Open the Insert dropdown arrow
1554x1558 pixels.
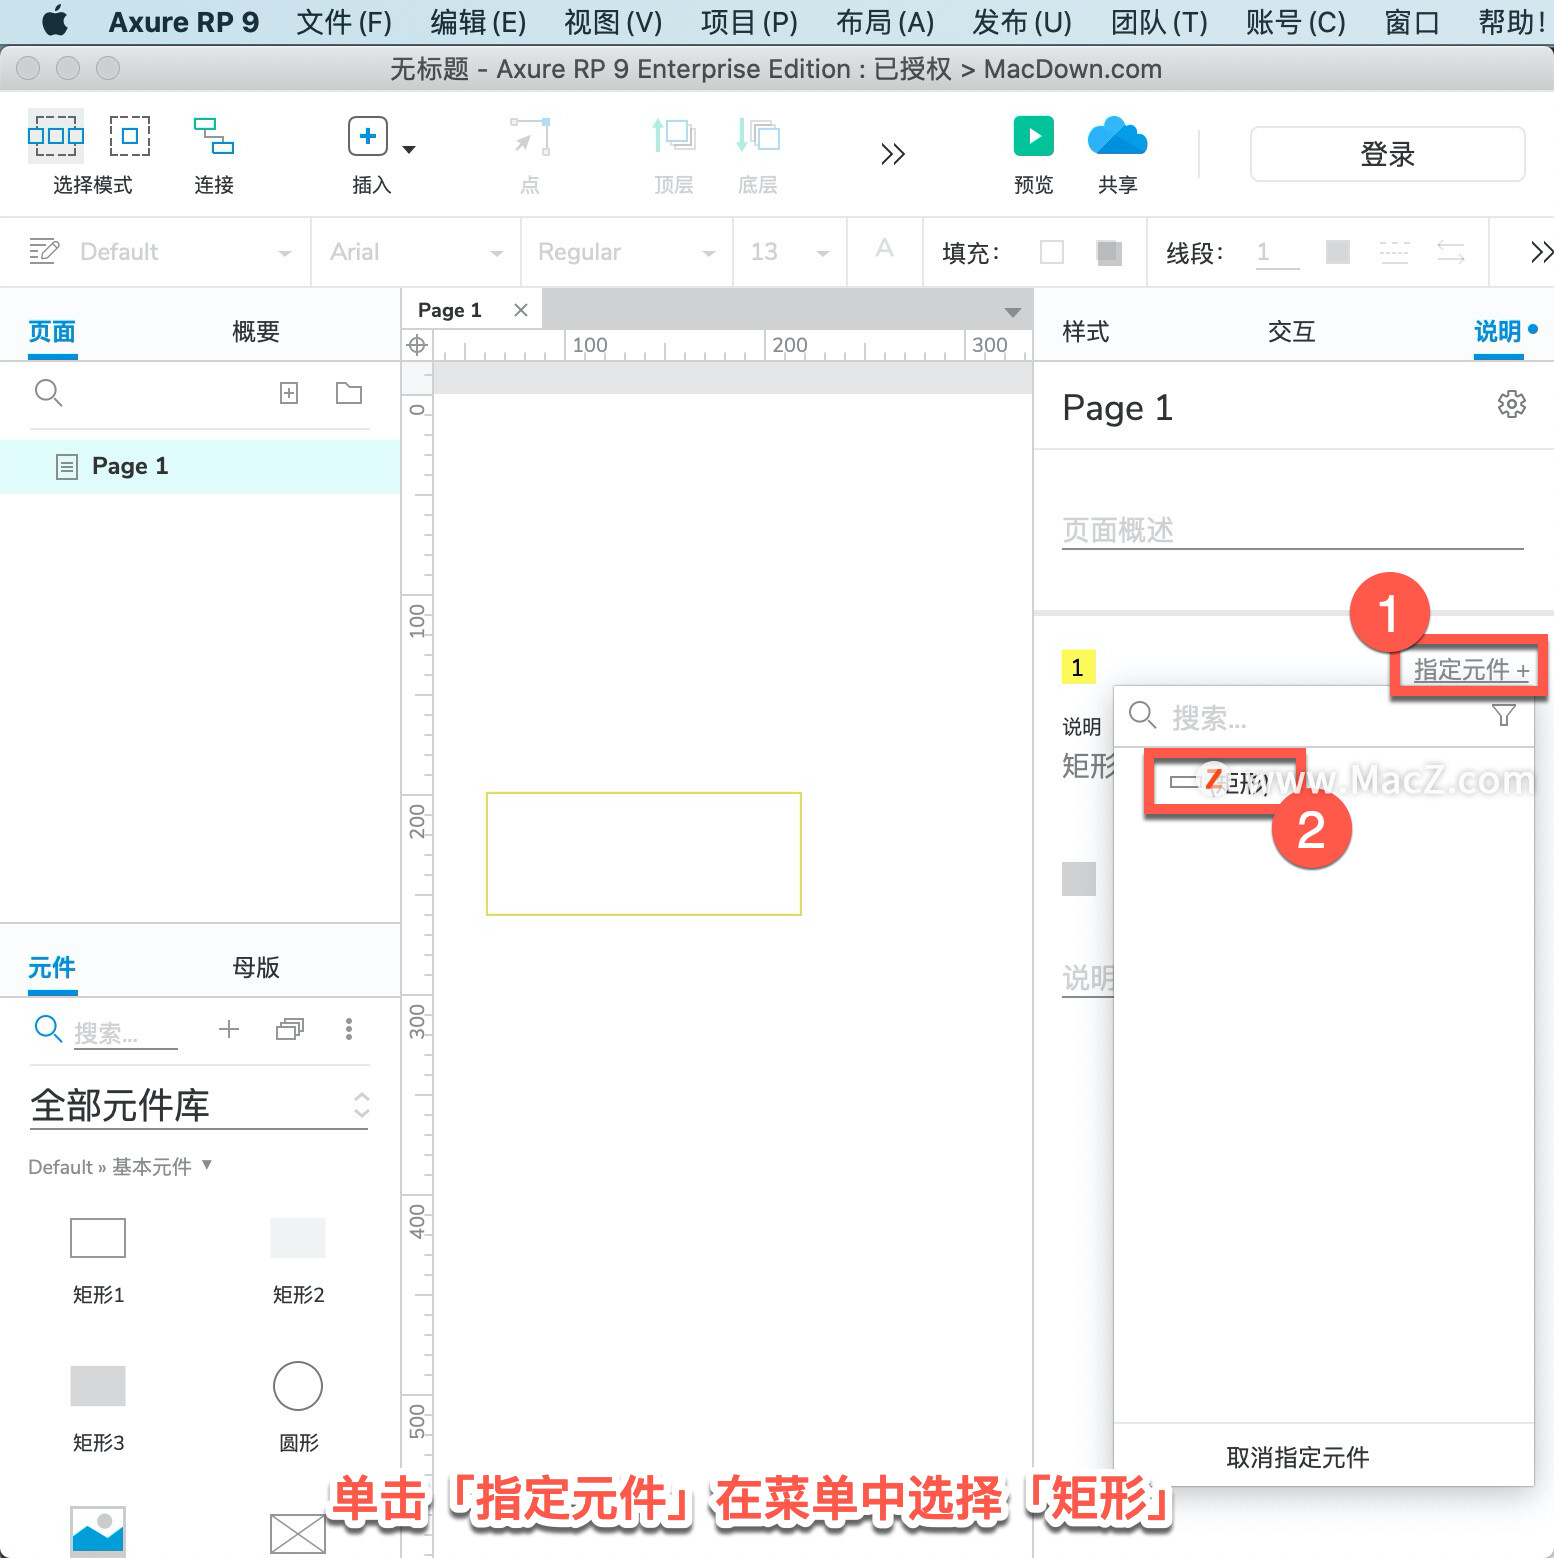pyautogui.click(x=409, y=149)
